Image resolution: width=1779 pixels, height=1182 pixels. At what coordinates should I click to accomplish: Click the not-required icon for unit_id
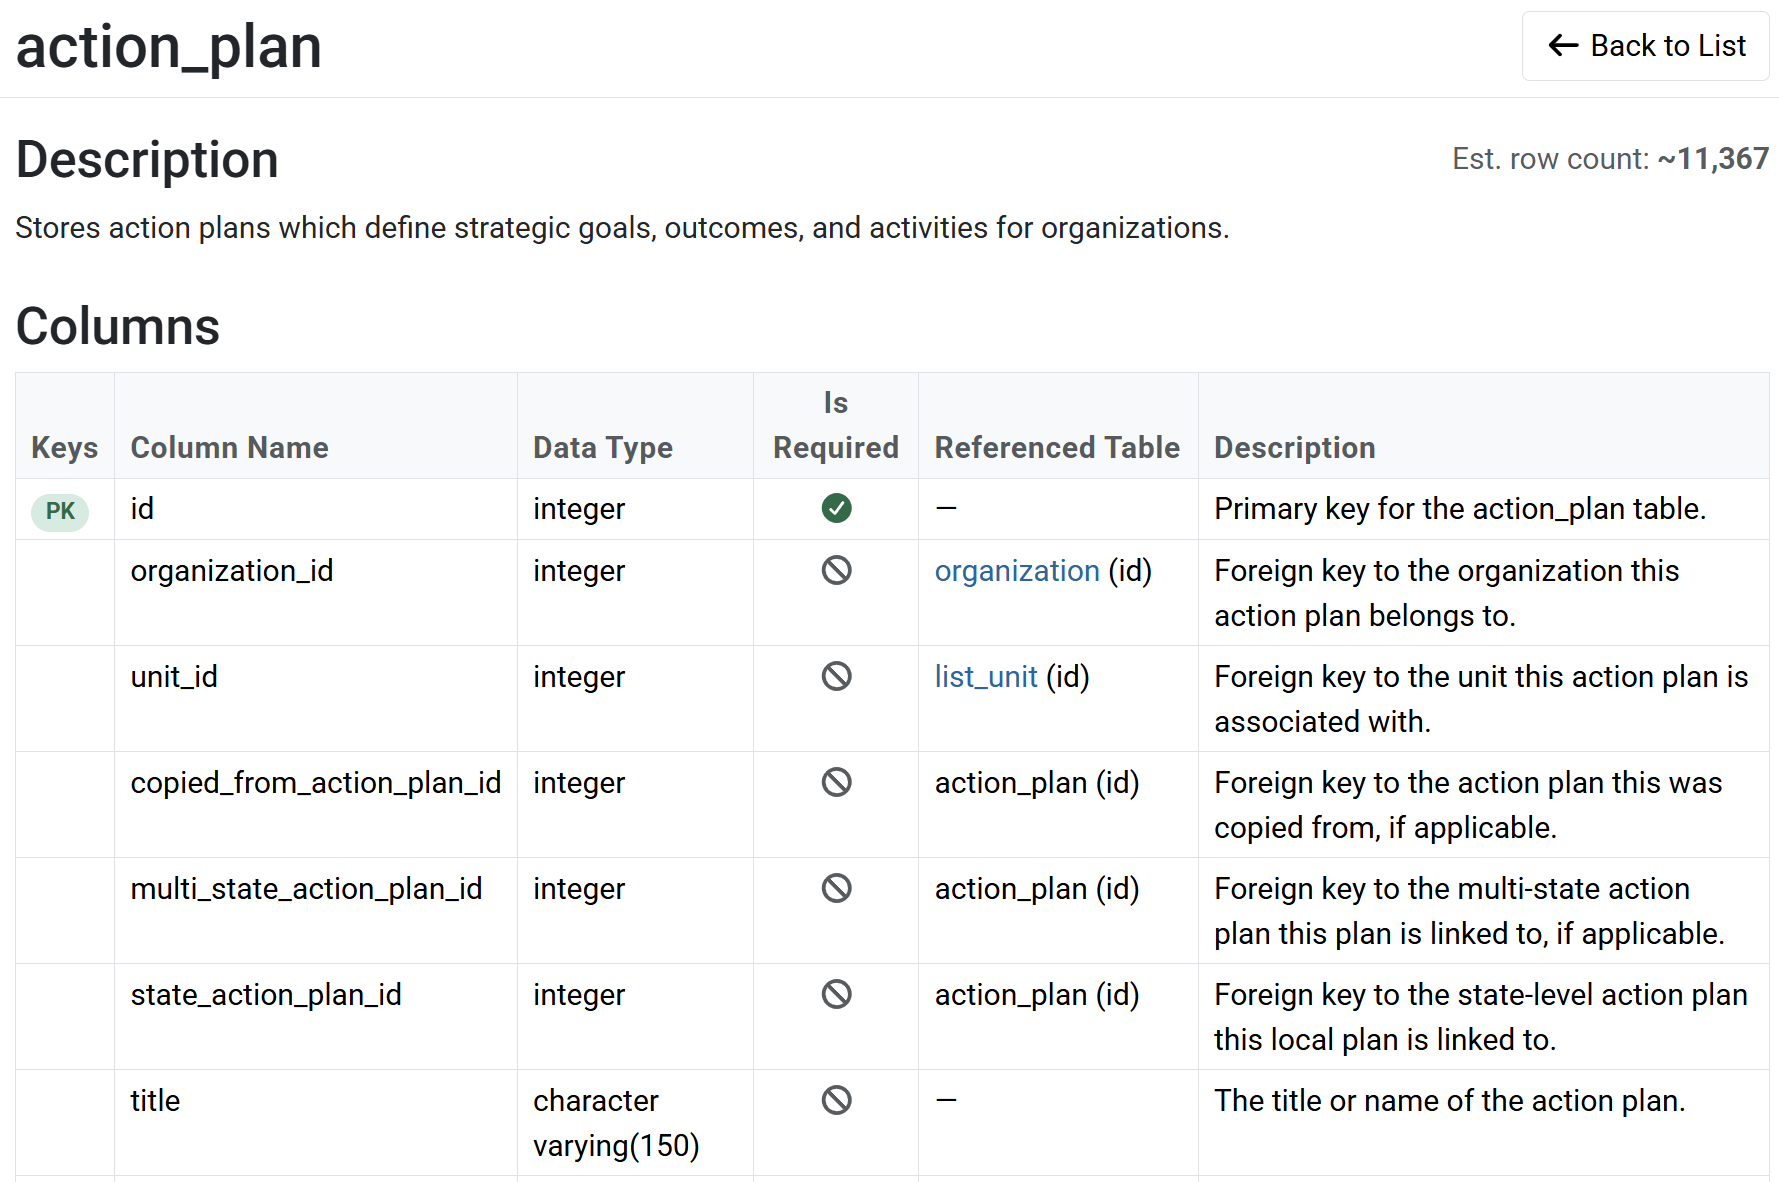coord(836,677)
